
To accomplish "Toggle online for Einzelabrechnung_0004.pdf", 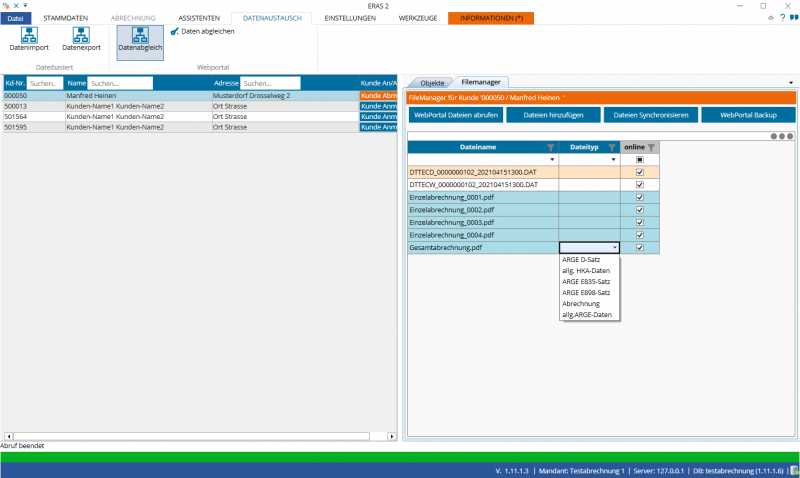I will [640, 235].
